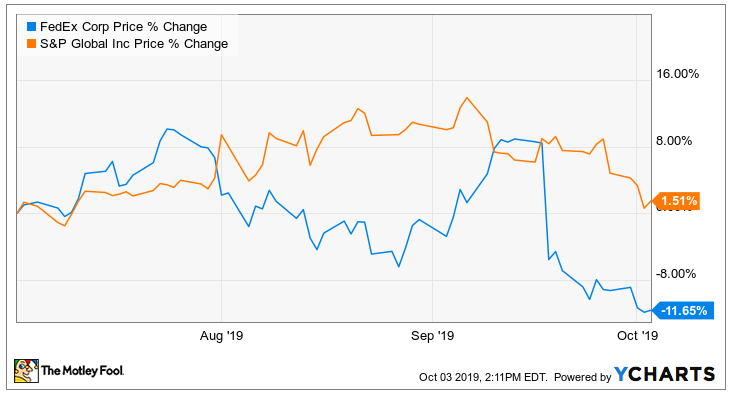The image size is (740, 409).
Task: Click the Motley Fool jester hat icon
Action: tap(24, 372)
